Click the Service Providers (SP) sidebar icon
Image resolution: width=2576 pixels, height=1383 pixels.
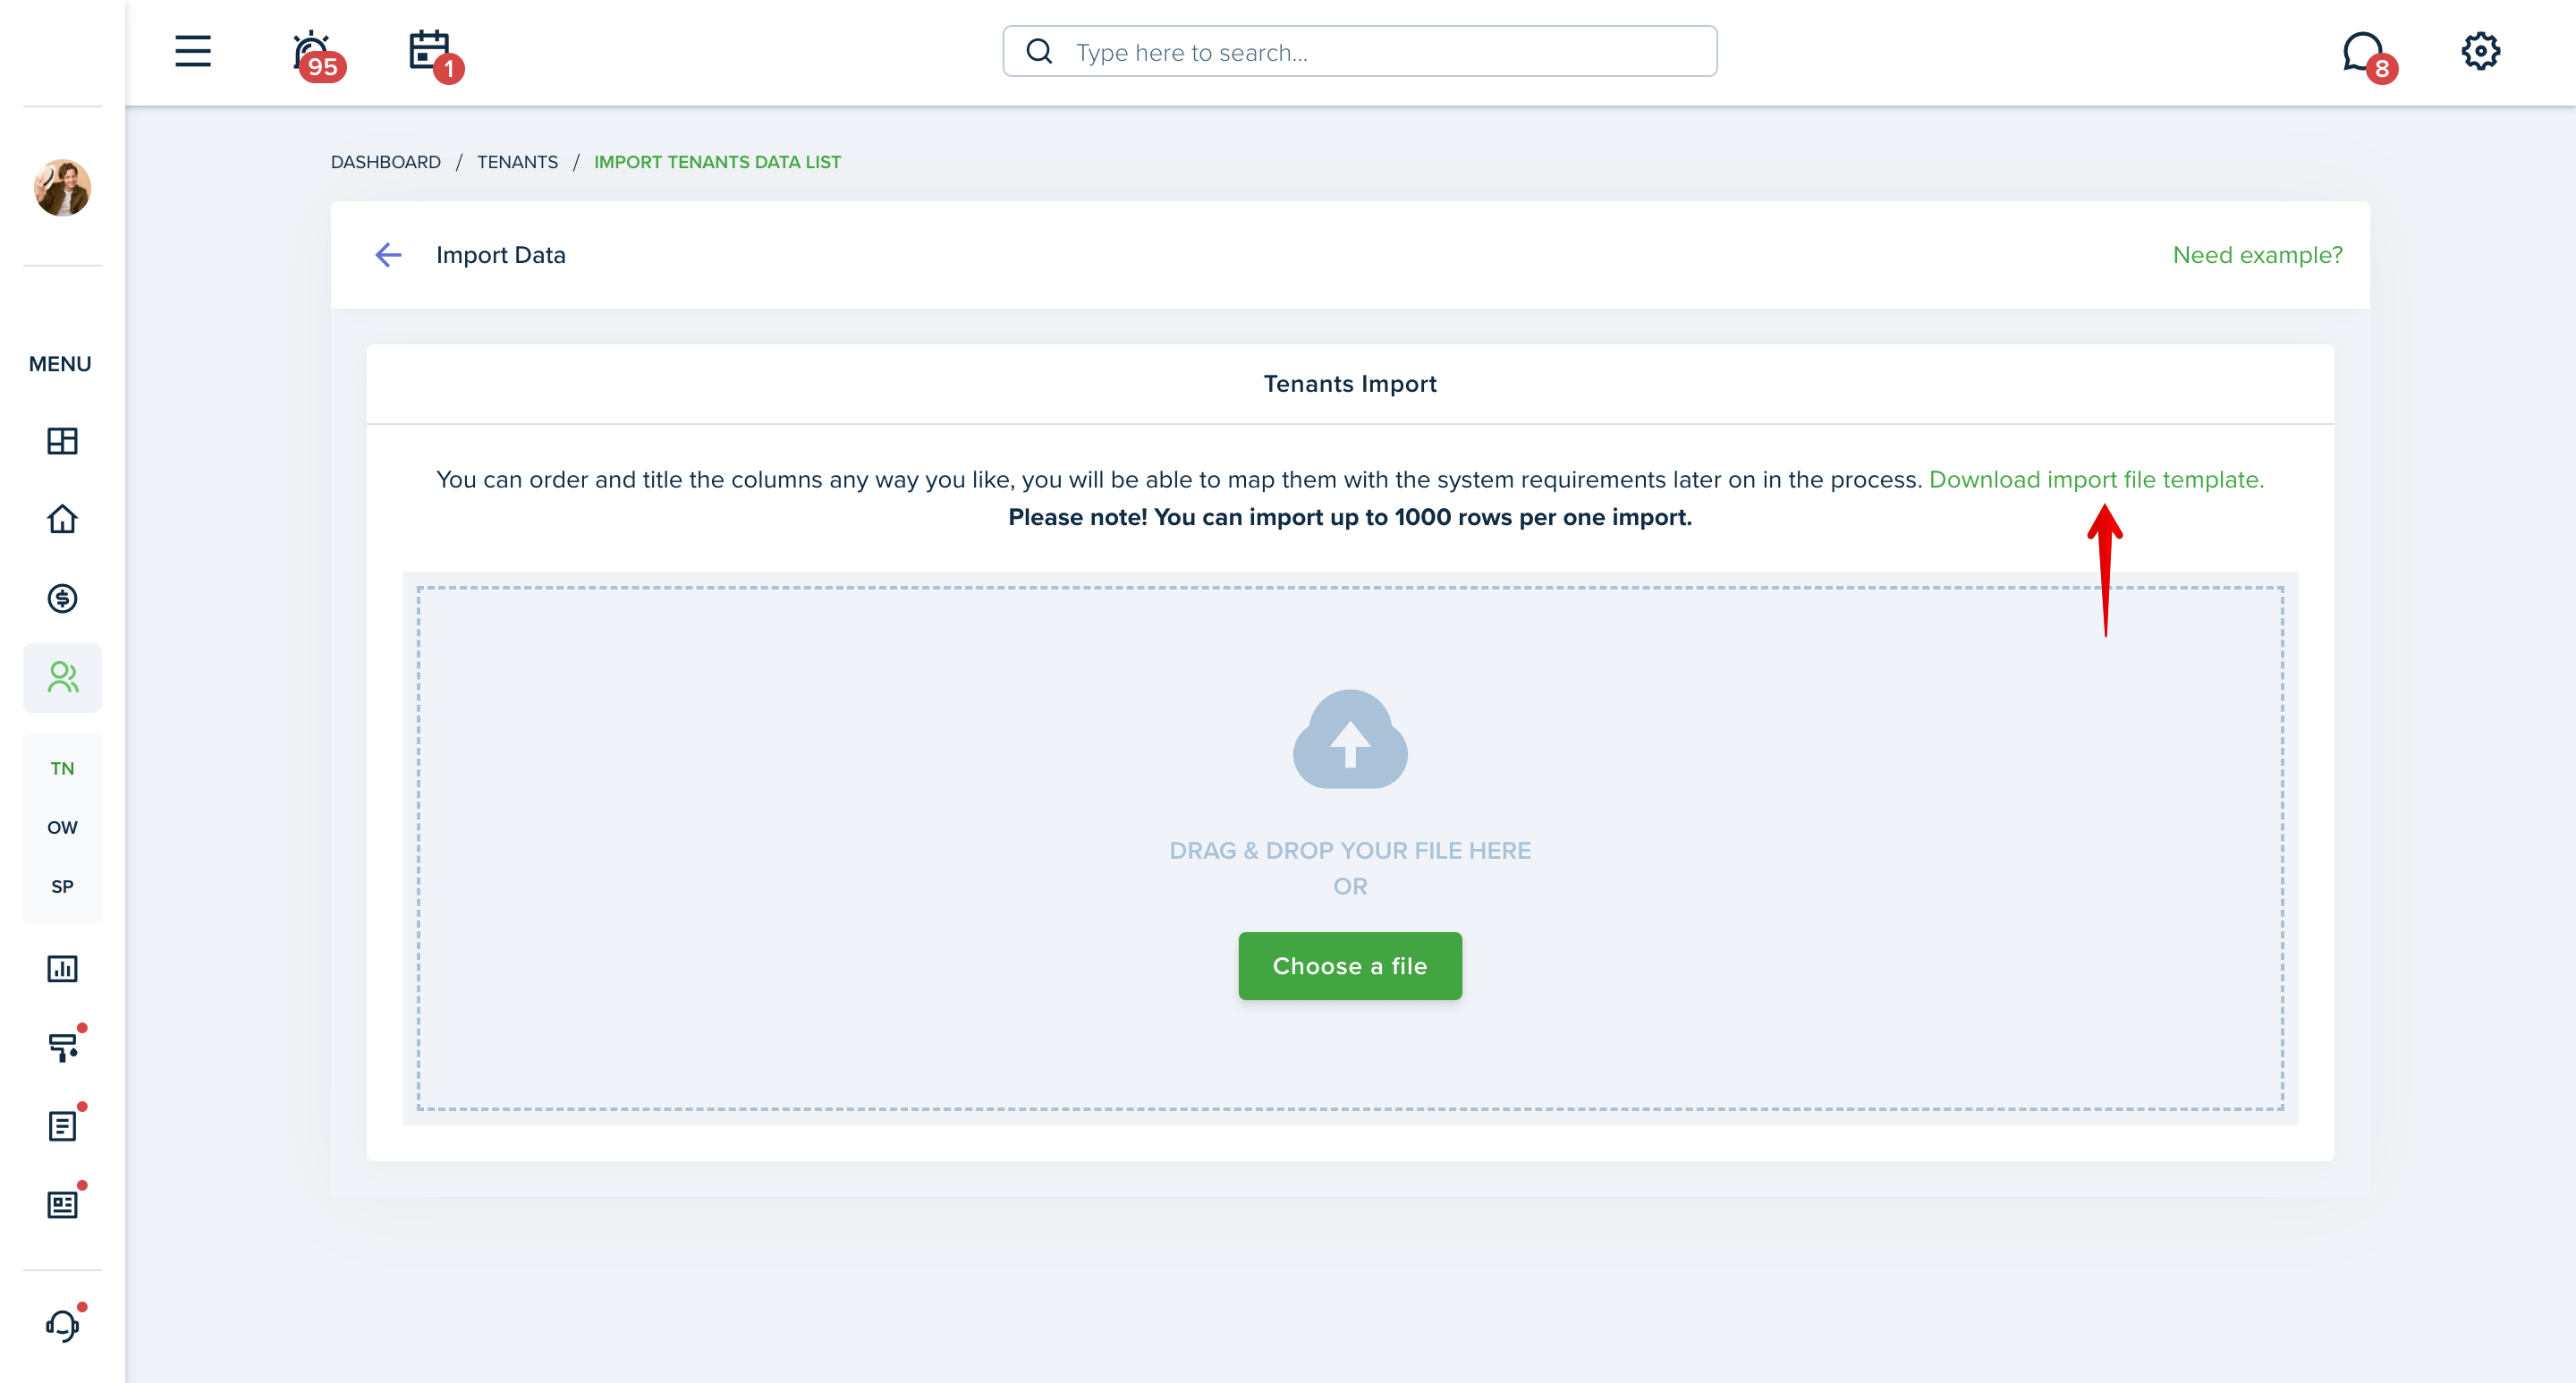[x=63, y=886]
